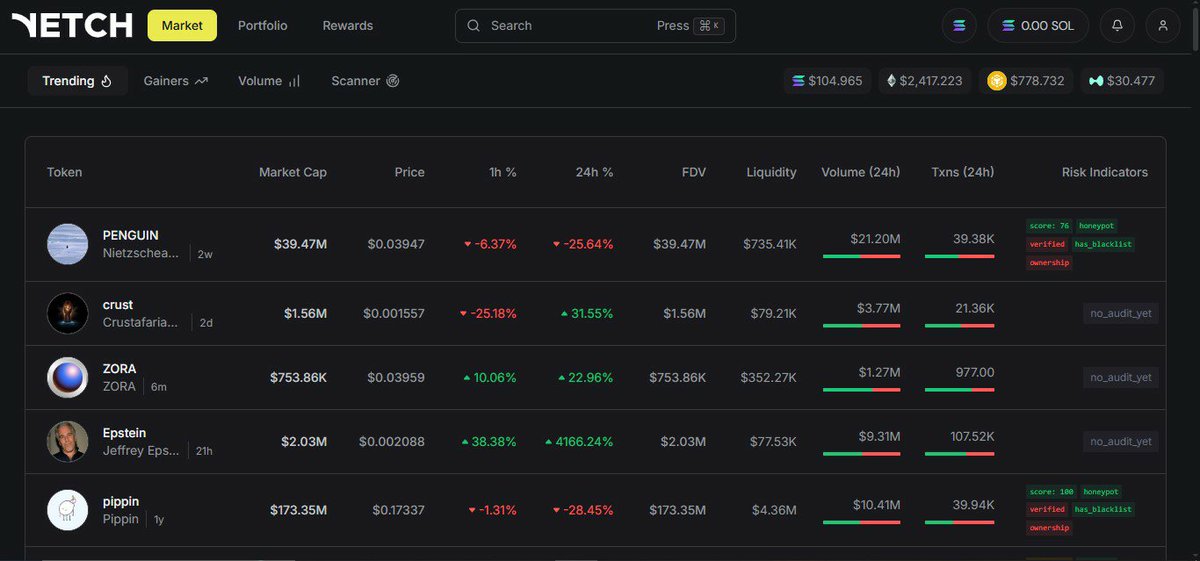This screenshot has height=561, width=1200.
Task: Click the search magnifier icon
Action: 474,26
